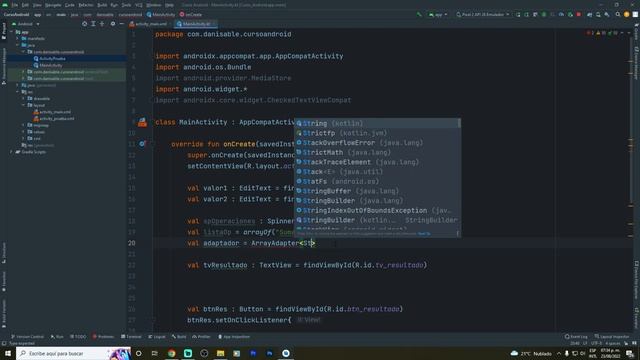Screen dimensions: 640x360
Task: Click the Make Project hammer icon
Action: (x=419, y=14)
